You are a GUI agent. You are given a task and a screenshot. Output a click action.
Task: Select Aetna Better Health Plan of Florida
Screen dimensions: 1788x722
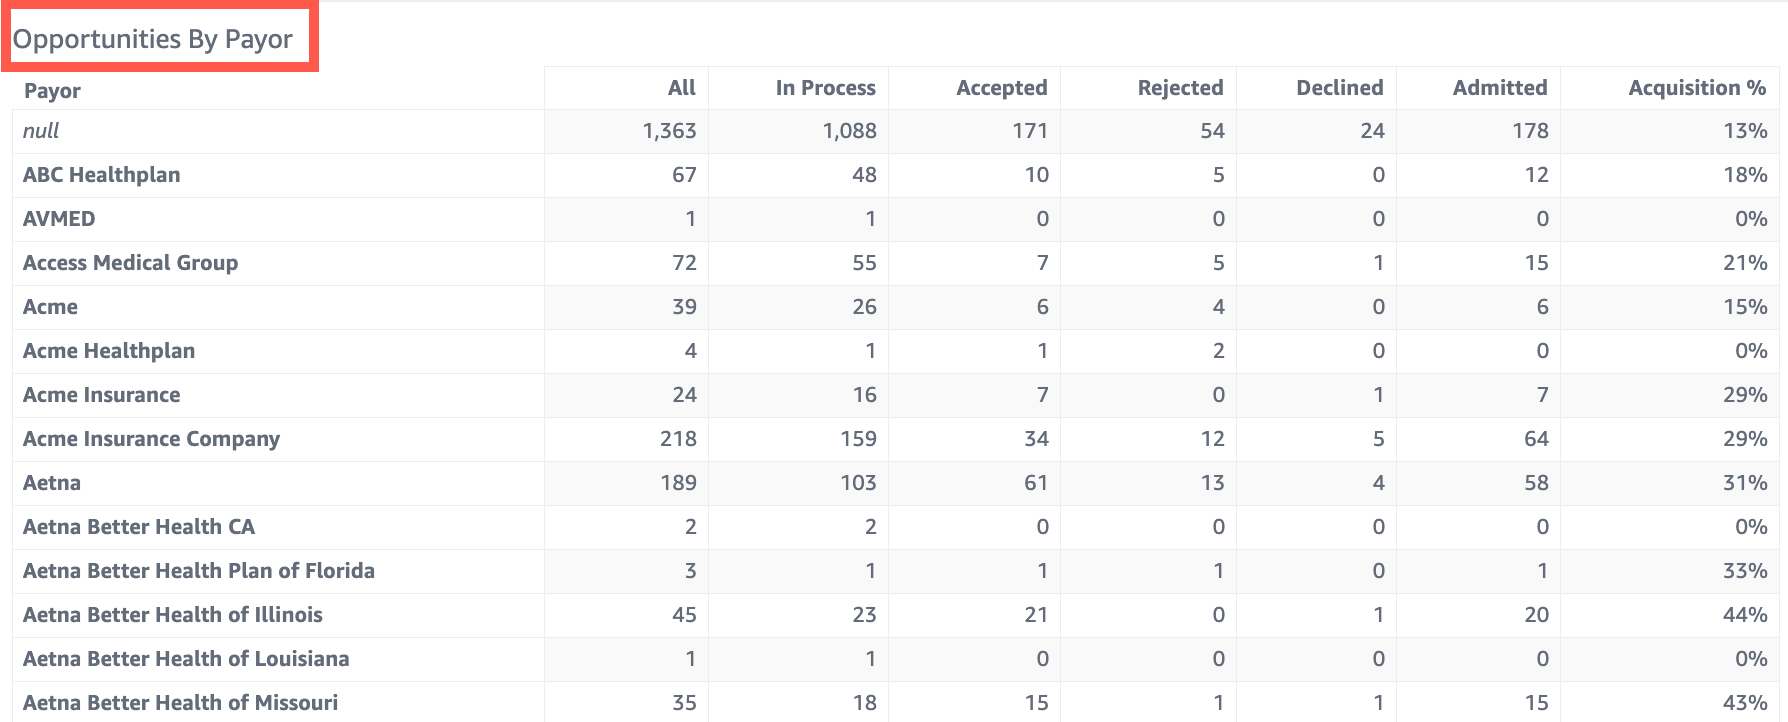198,571
